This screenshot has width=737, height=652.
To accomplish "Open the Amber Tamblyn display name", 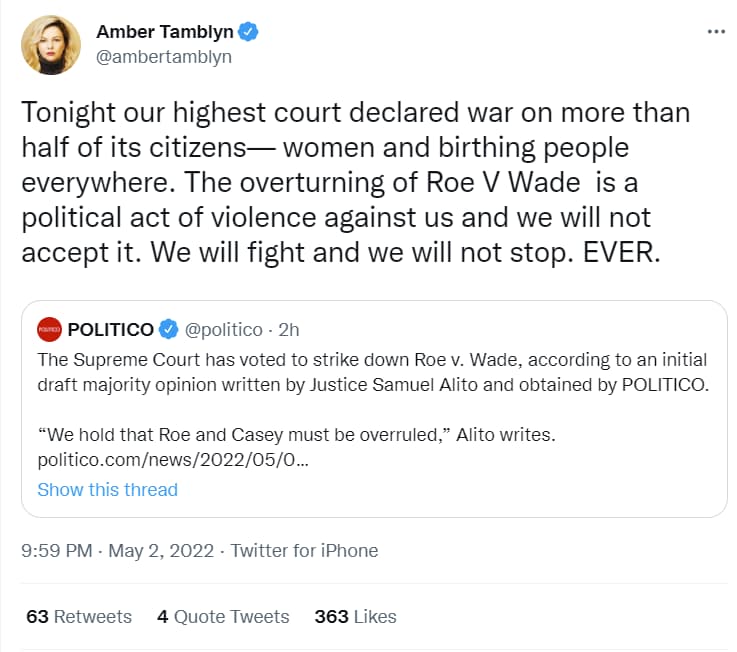I will pyautogui.click(x=165, y=31).
